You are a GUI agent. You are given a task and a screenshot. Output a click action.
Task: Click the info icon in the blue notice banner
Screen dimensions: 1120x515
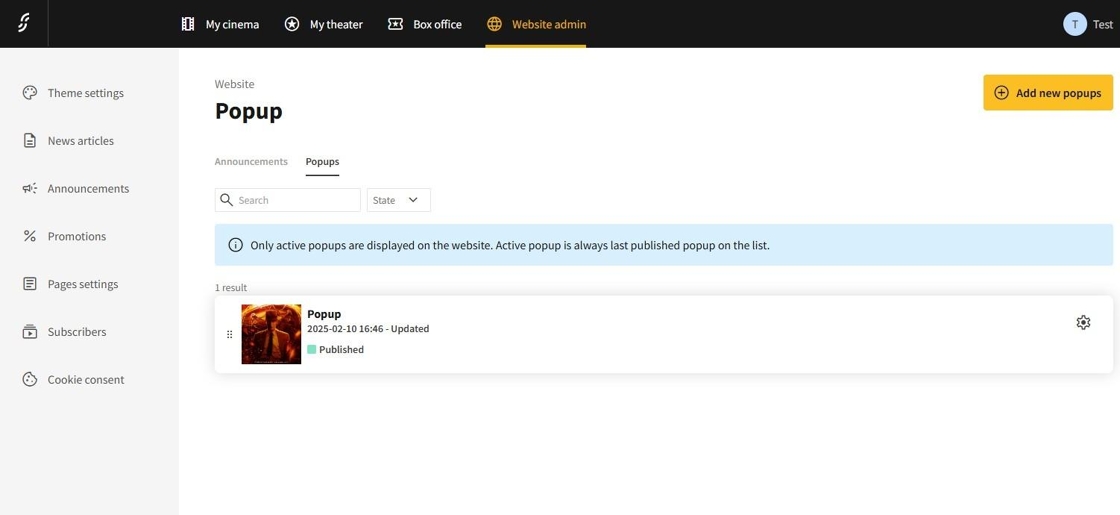coord(235,245)
